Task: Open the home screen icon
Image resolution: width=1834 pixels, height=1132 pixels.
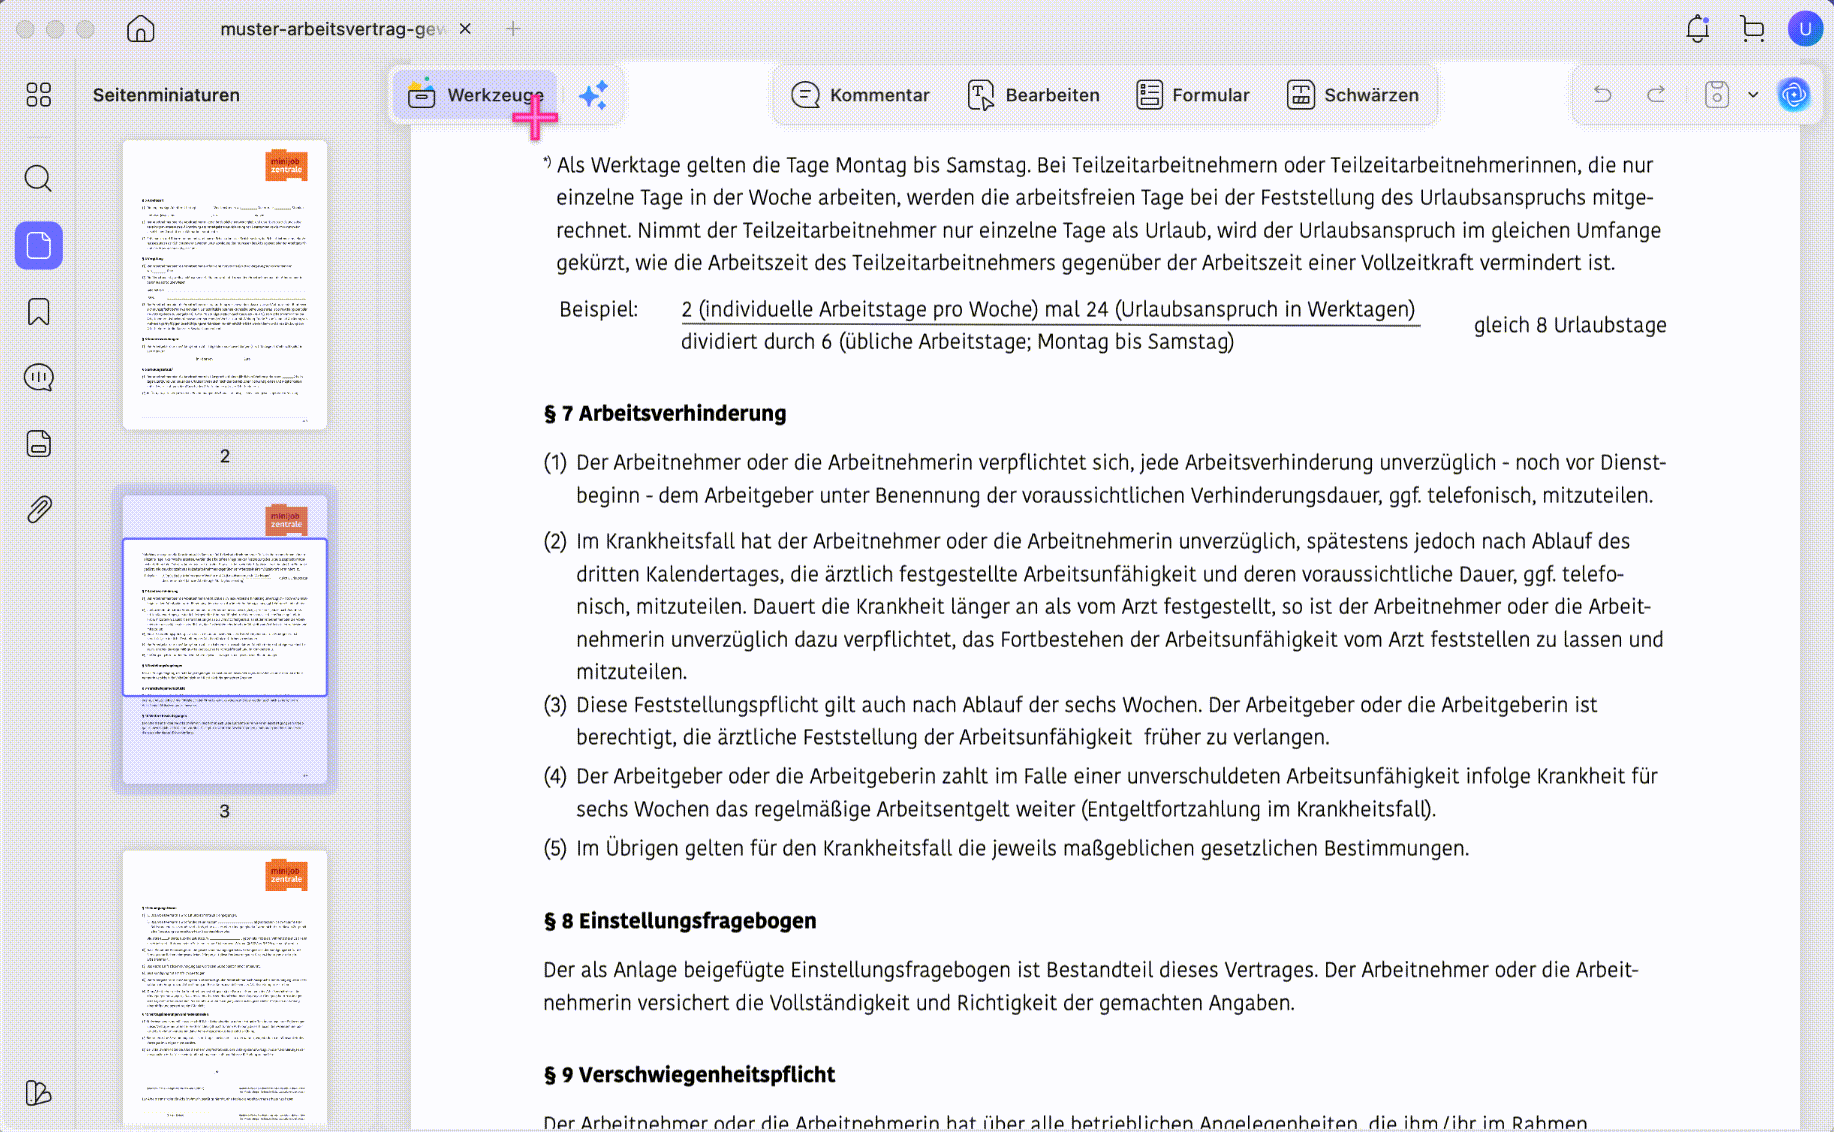Action: click(141, 29)
